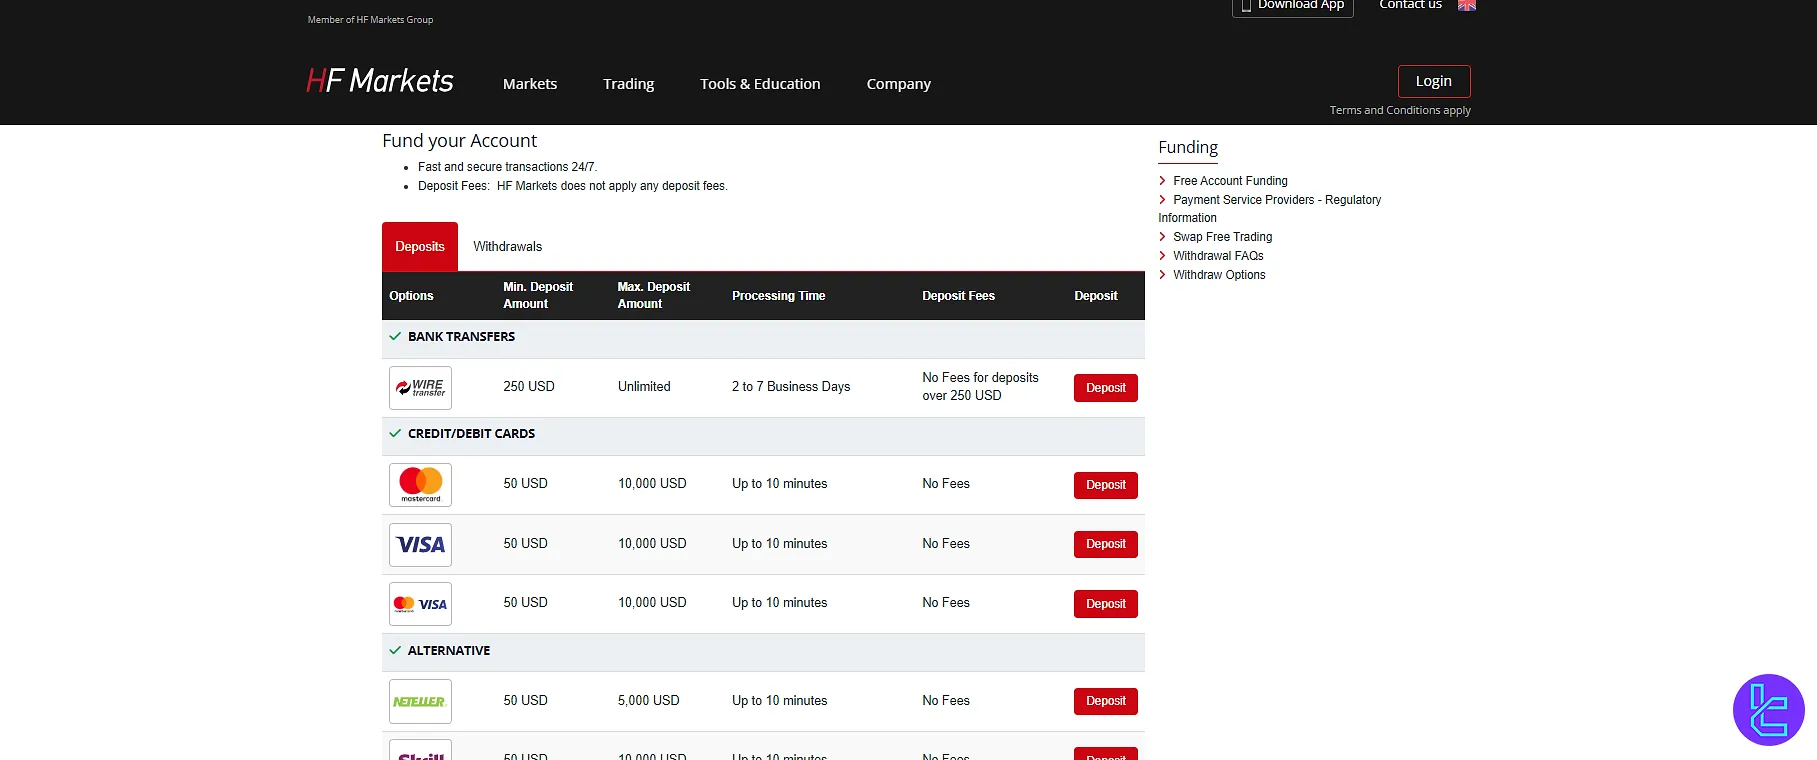Click Deposit button in standalone VISA row

[x=1106, y=544]
